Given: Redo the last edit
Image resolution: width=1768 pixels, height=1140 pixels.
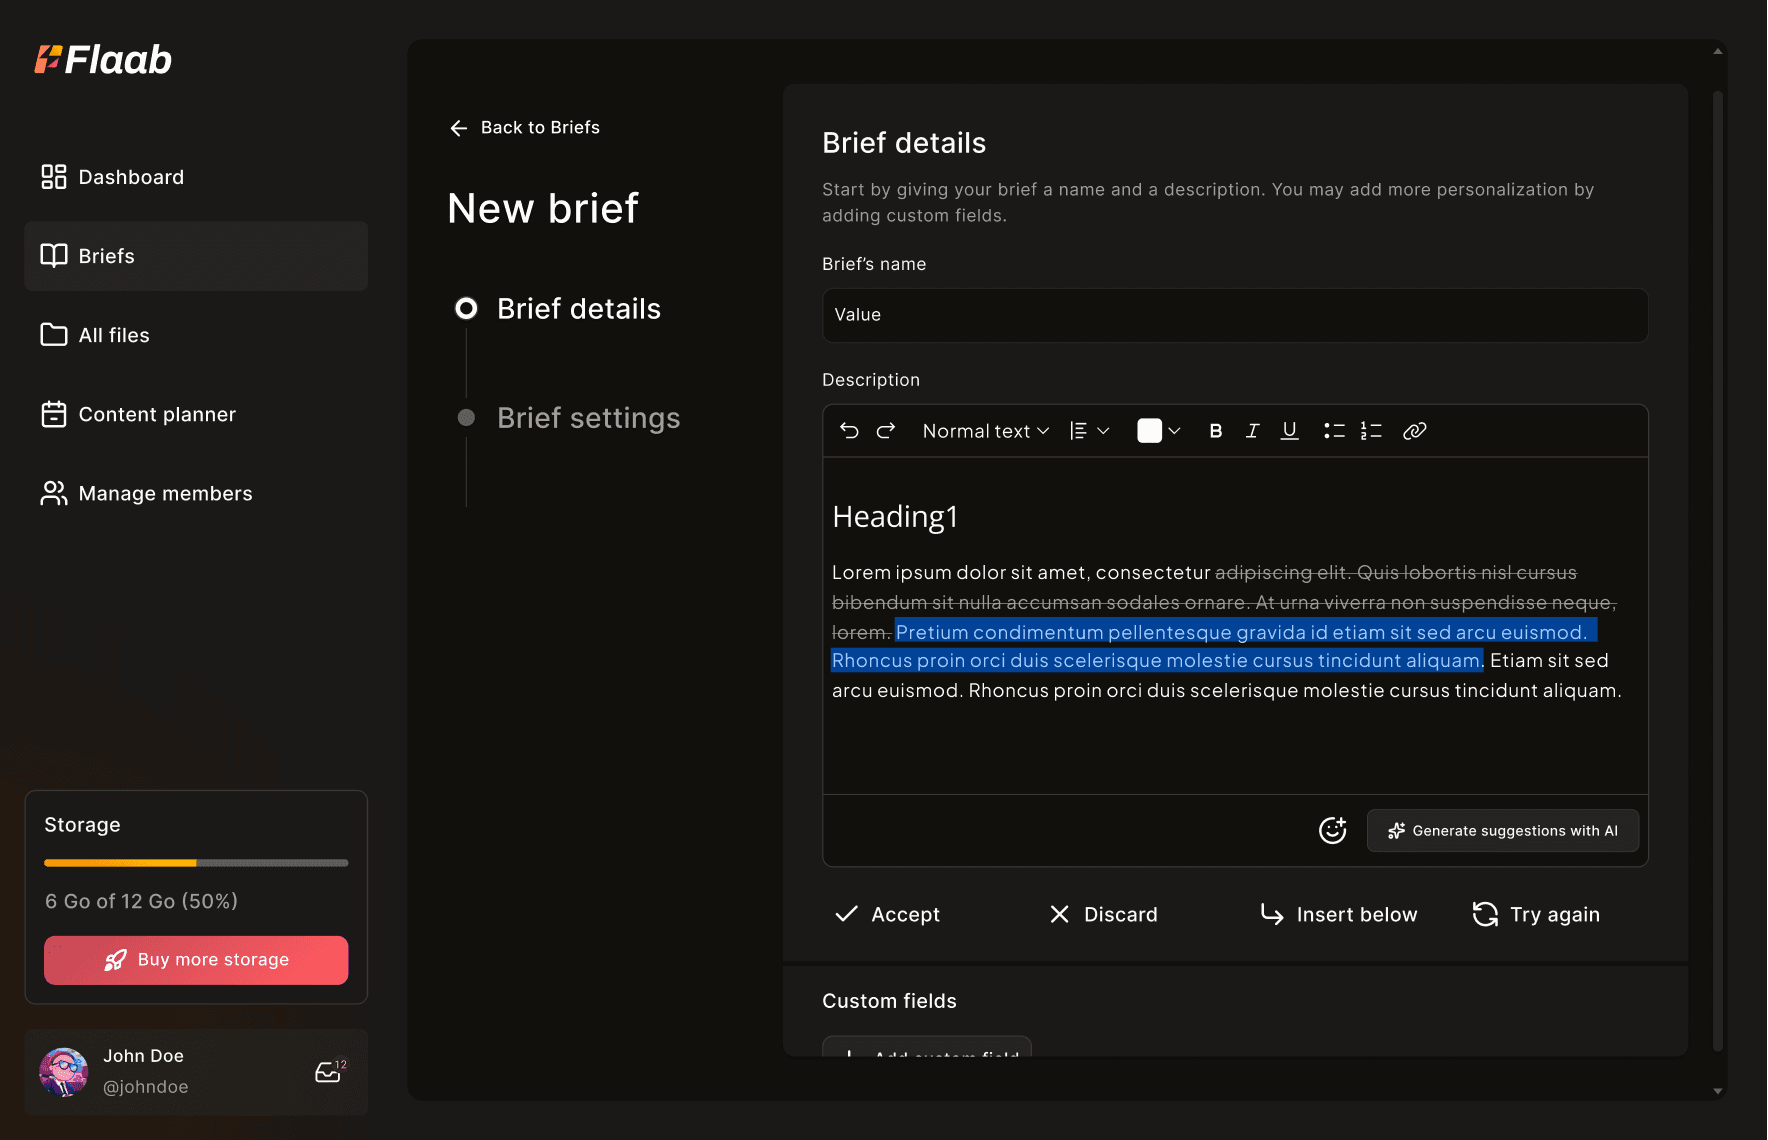Looking at the screenshot, I should 886,431.
